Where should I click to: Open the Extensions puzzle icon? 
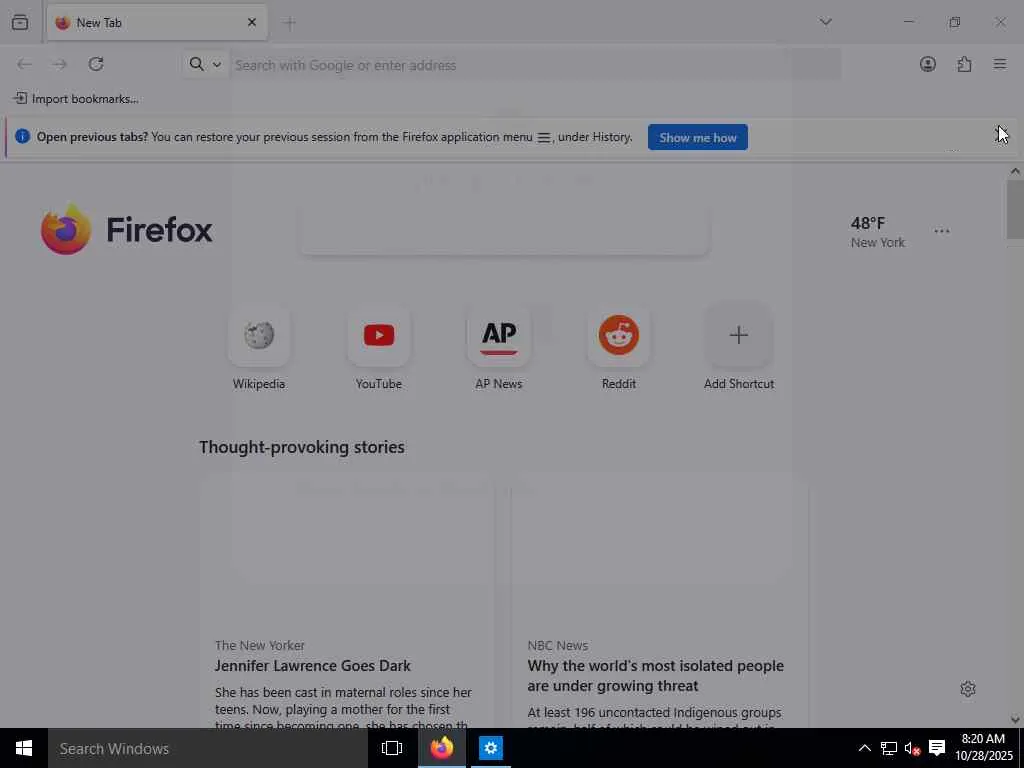point(964,64)
